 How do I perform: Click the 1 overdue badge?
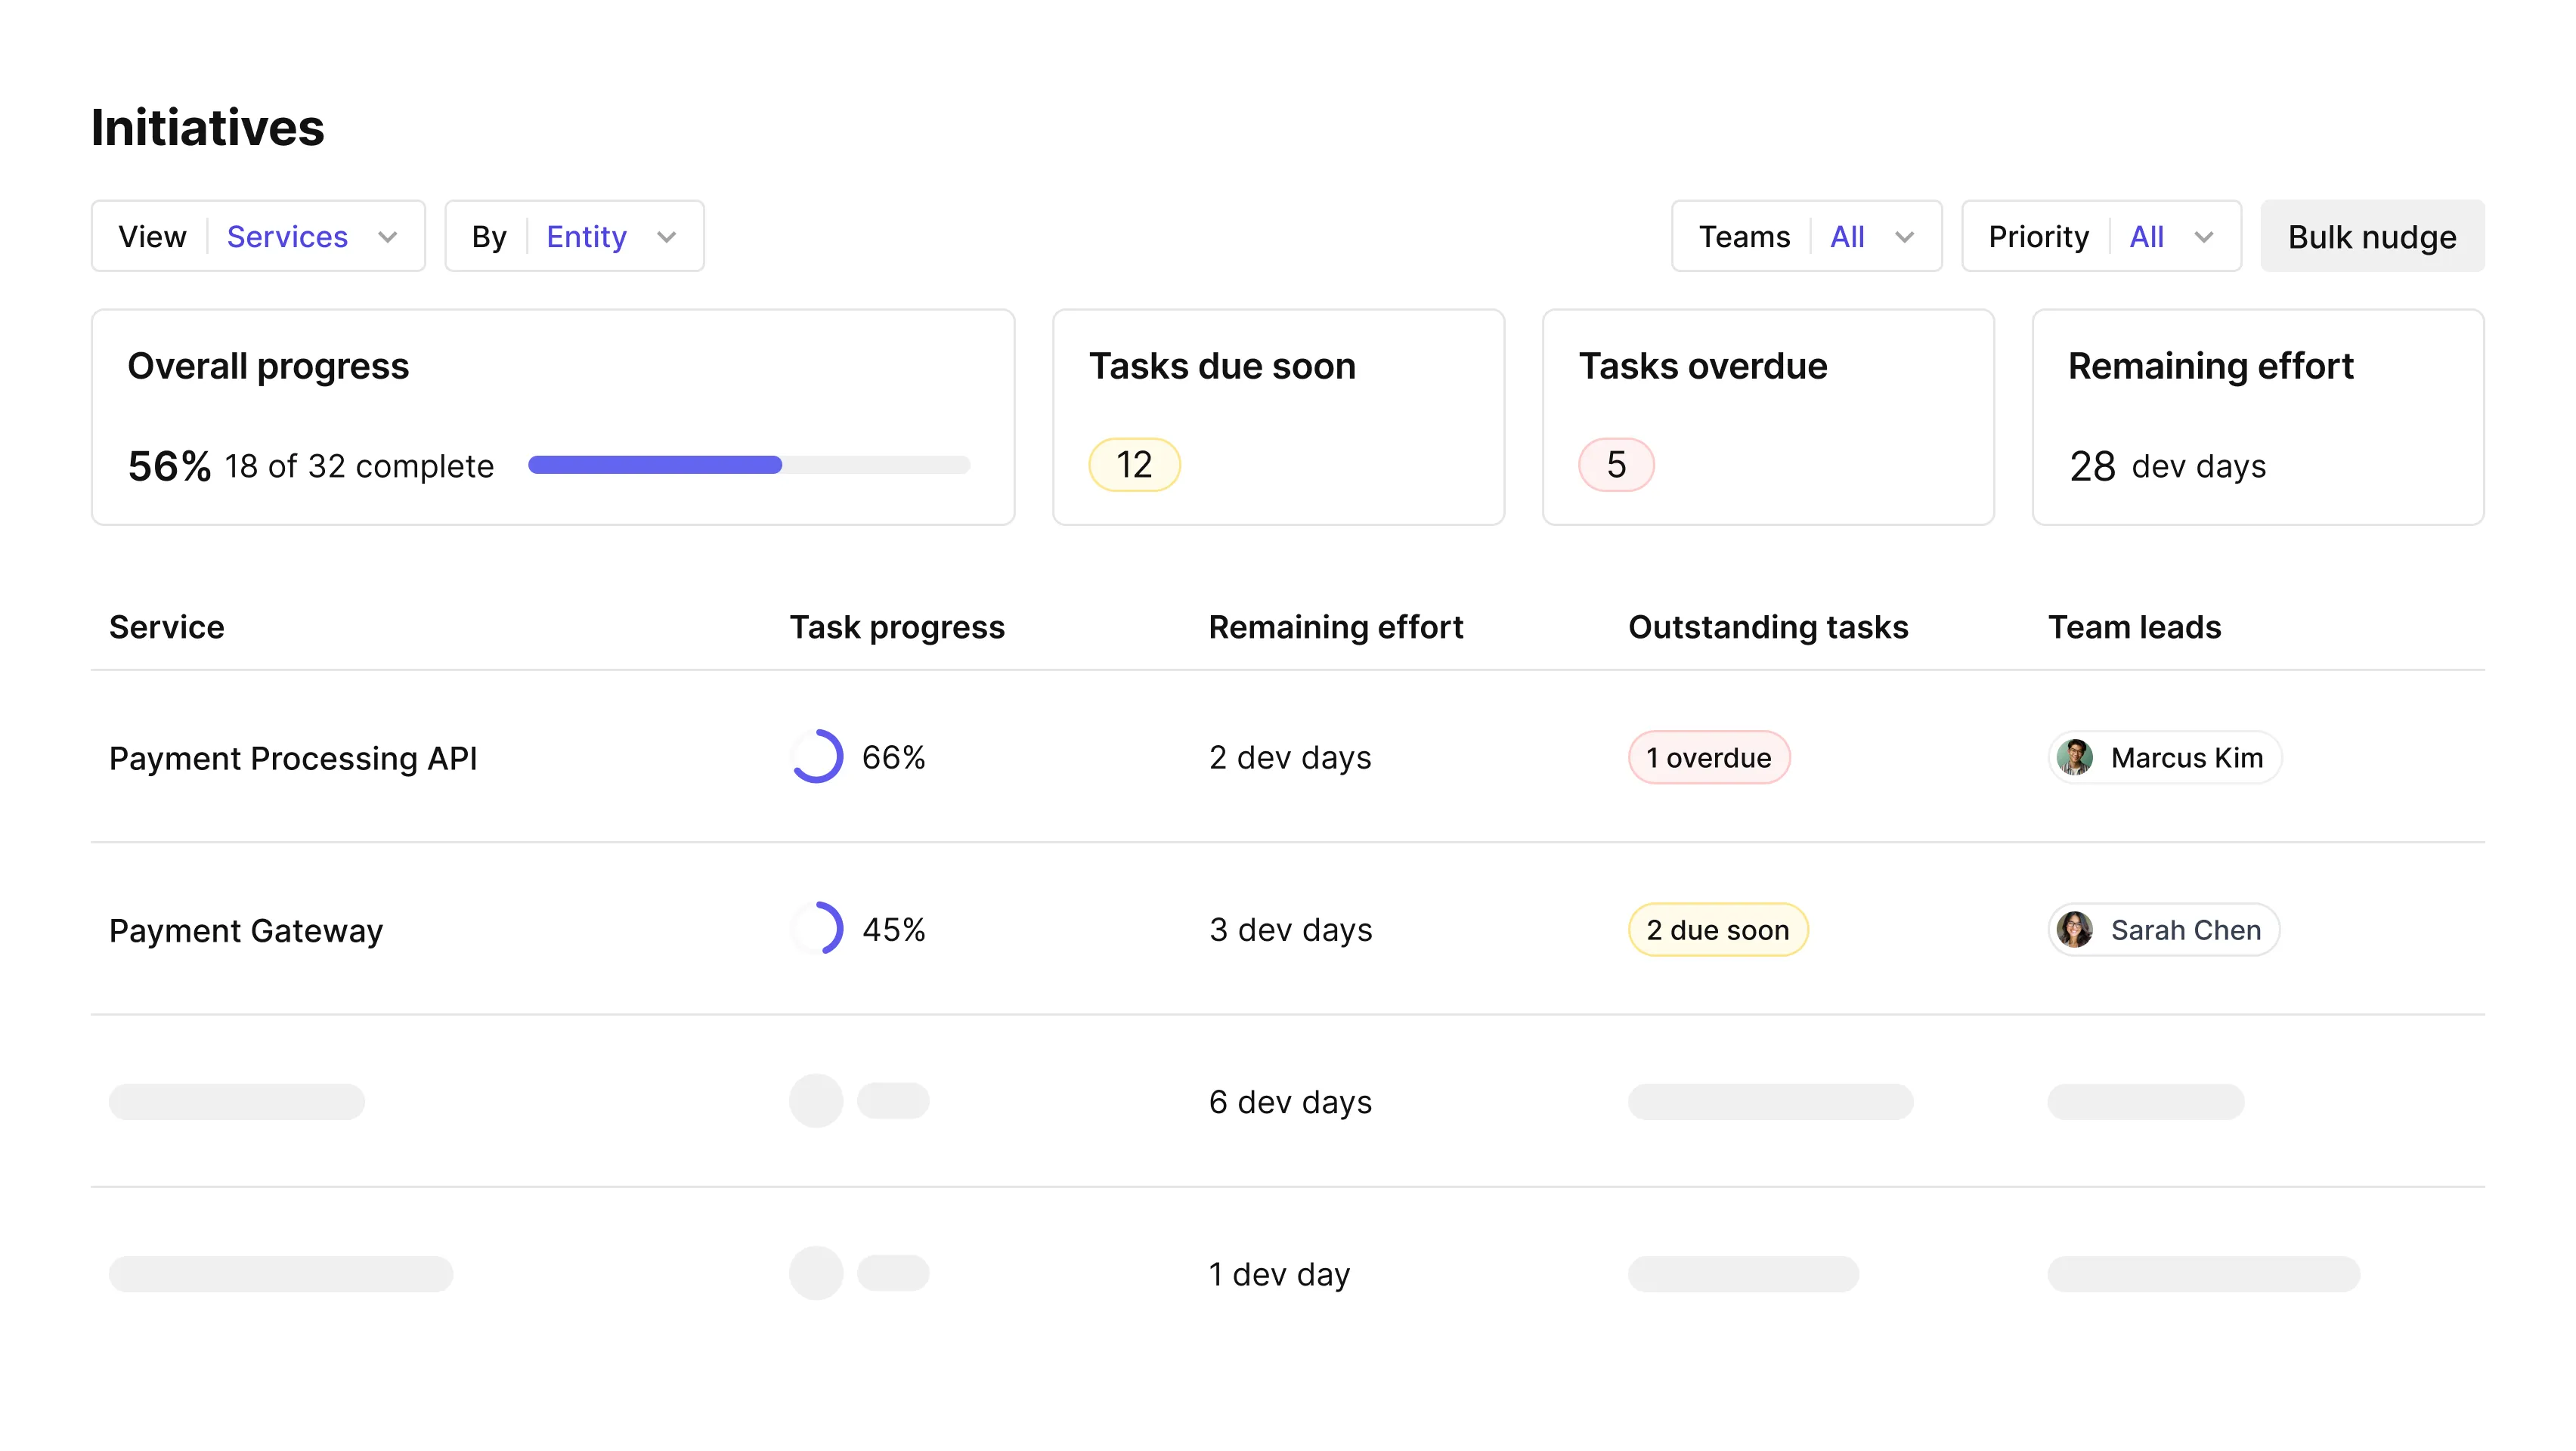coord(1708,757)
